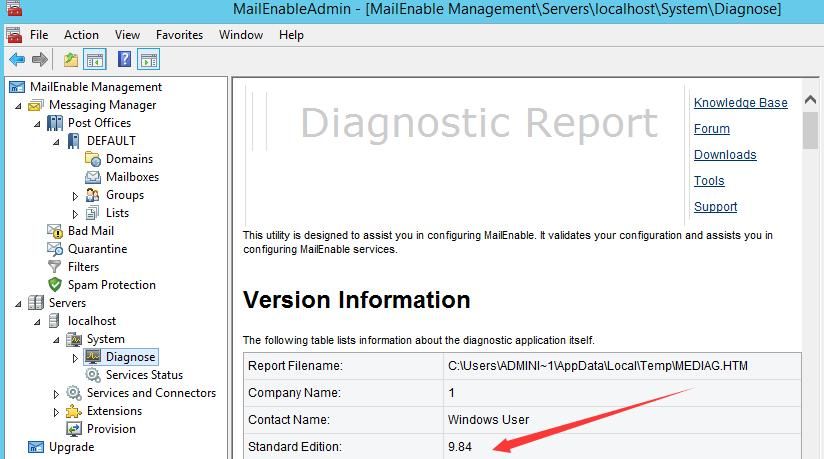
Task: Click the System monitor icon
Action: point(74,339)
